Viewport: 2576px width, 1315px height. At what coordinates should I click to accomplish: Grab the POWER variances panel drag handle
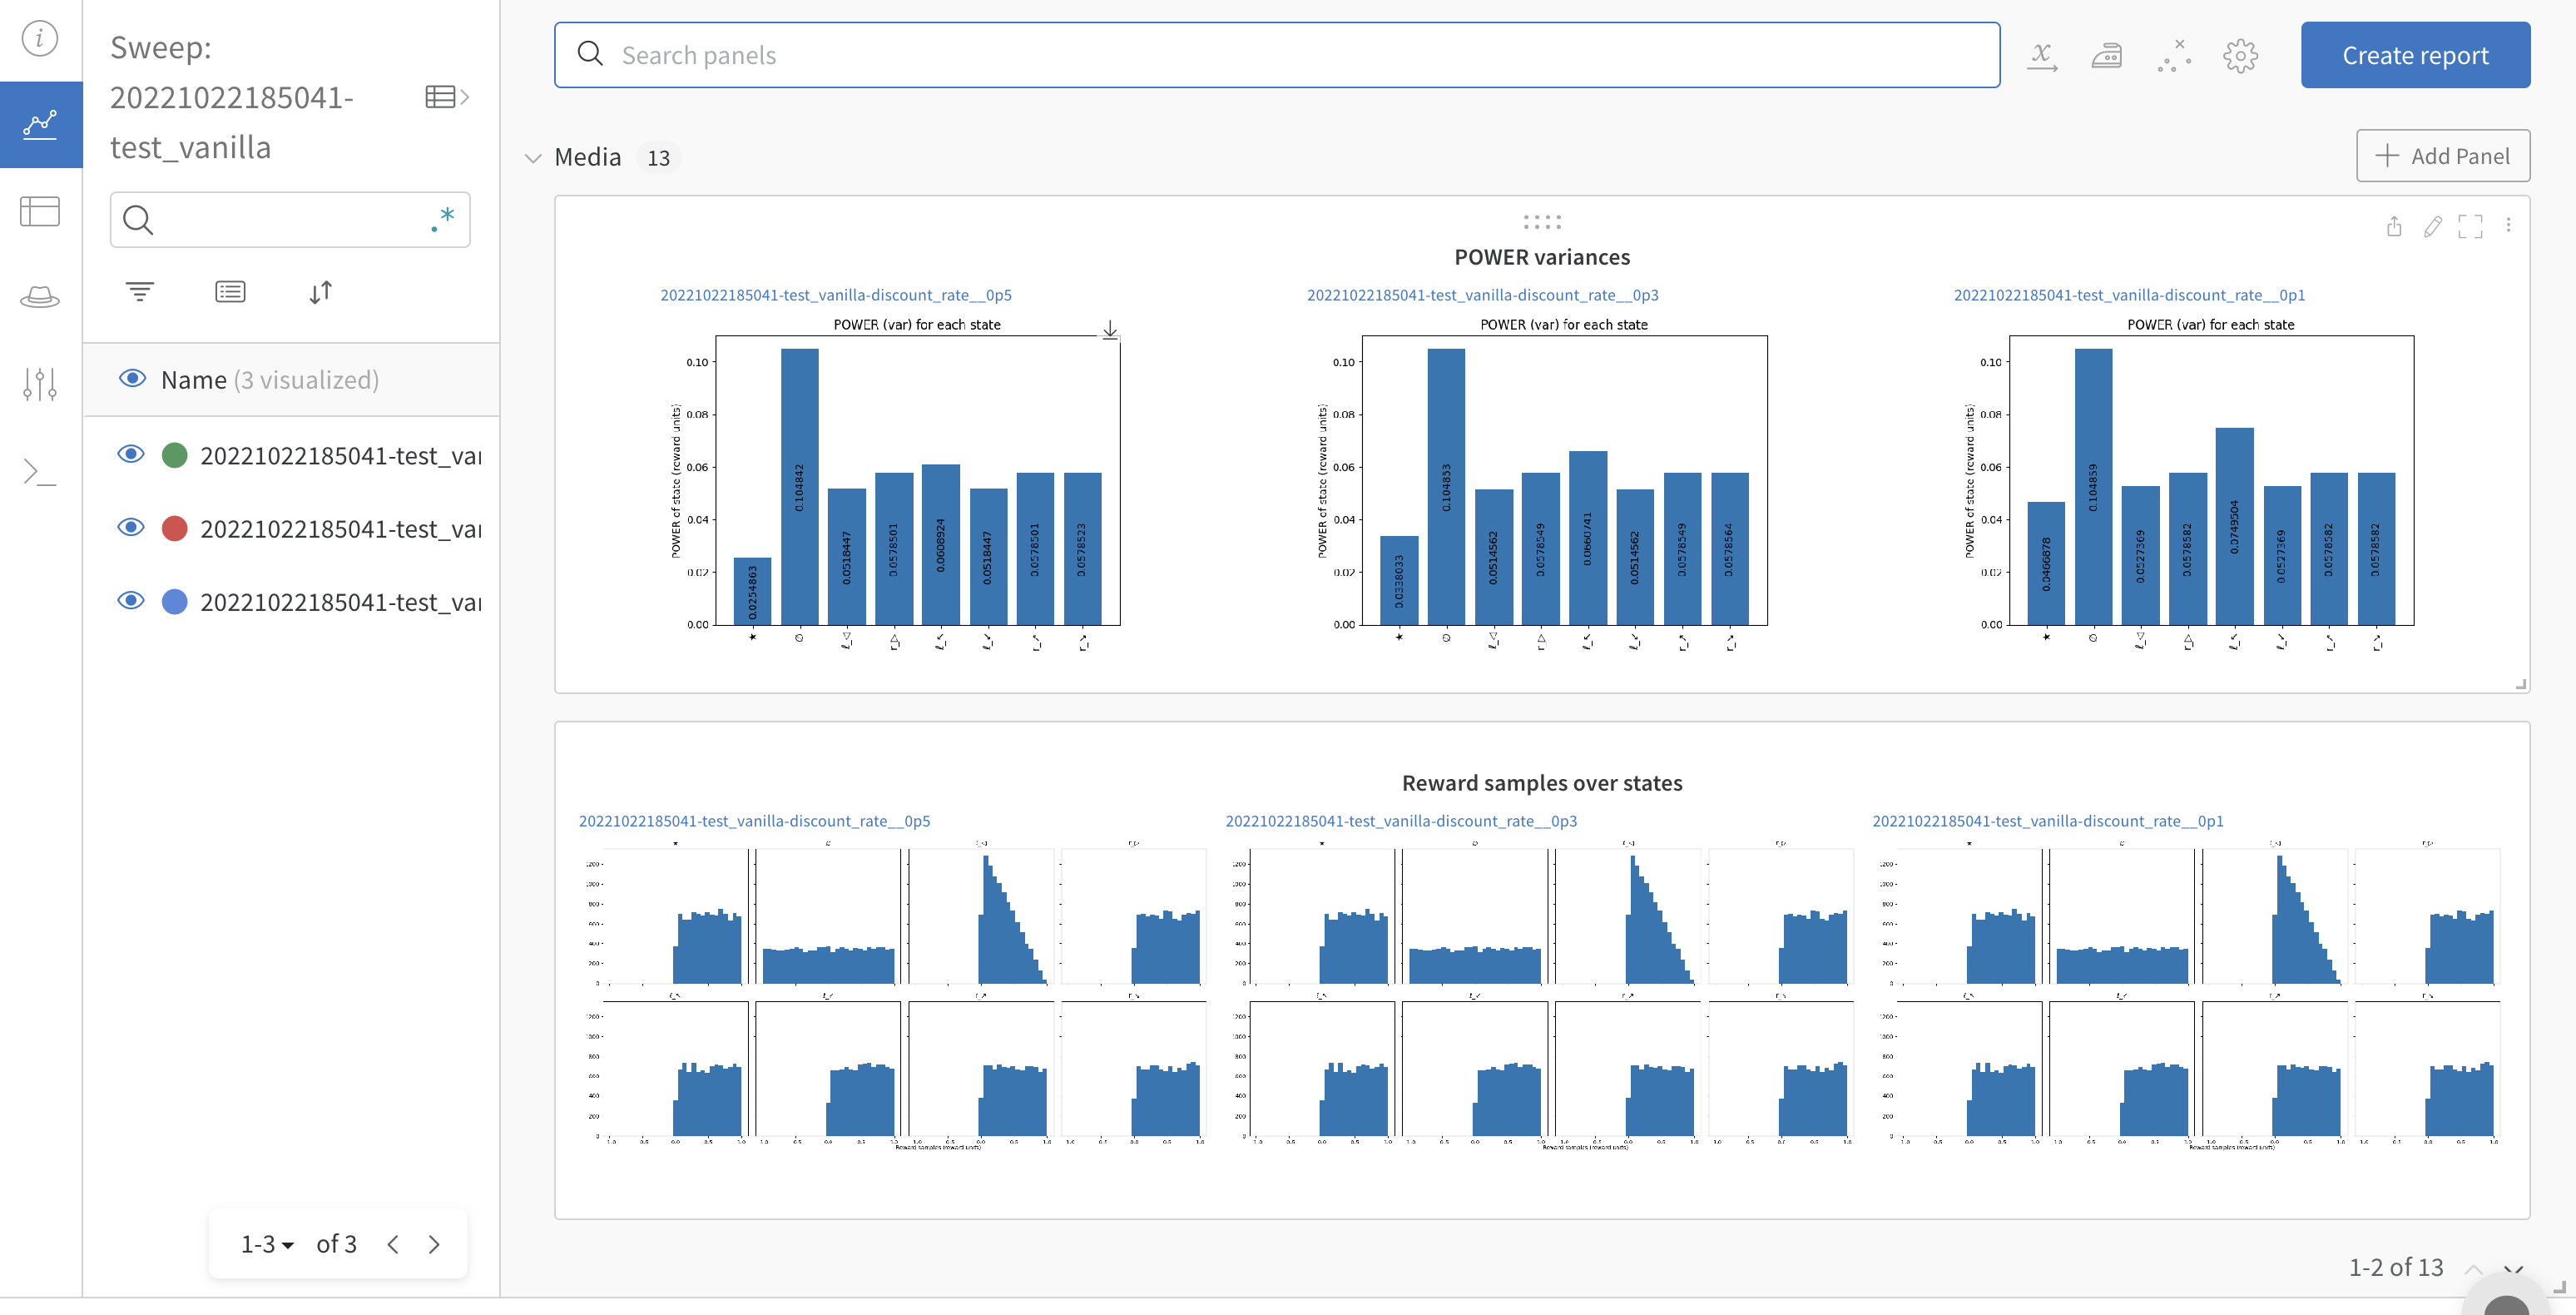[1542, 221]
